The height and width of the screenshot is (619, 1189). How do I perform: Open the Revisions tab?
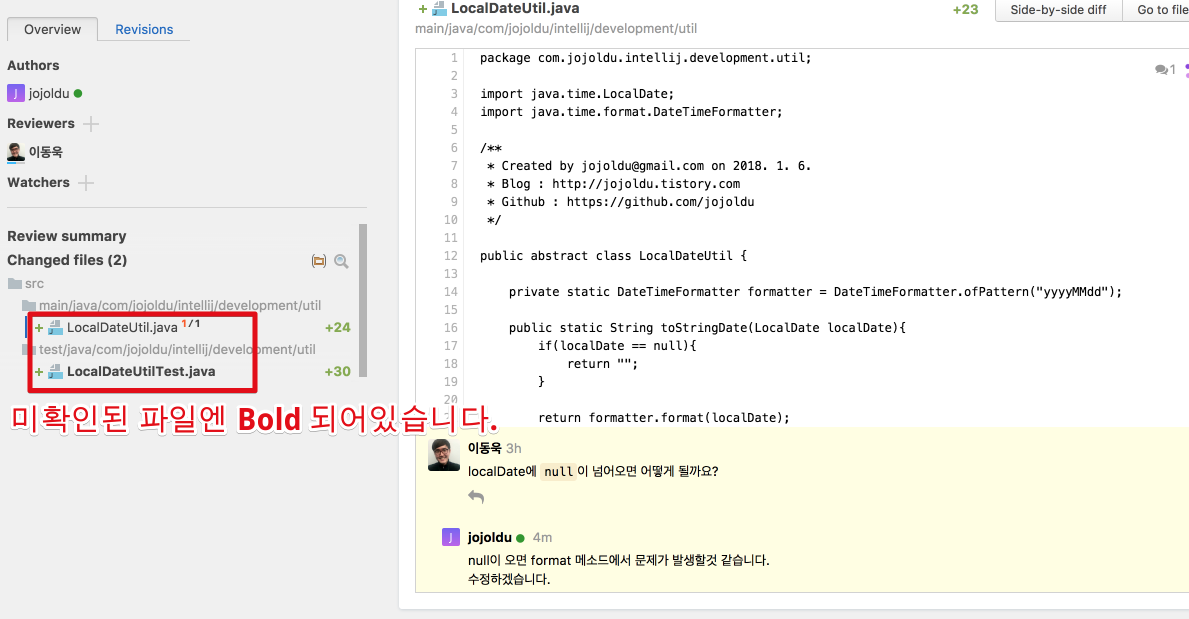pyautogui.click(x=144, y=30)
